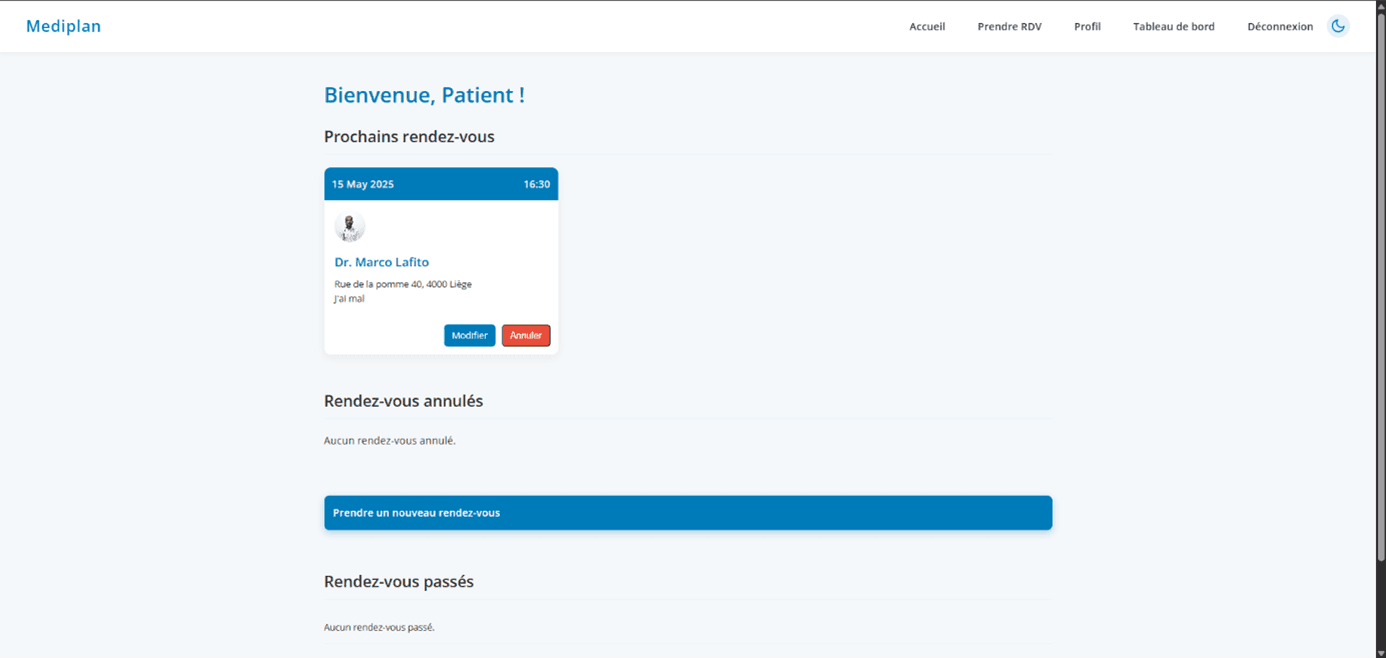Screen dimensions: 1386x658
Task: Click Déconnexion to log out
Action: pyautogui.click(x=1280, y=27)
